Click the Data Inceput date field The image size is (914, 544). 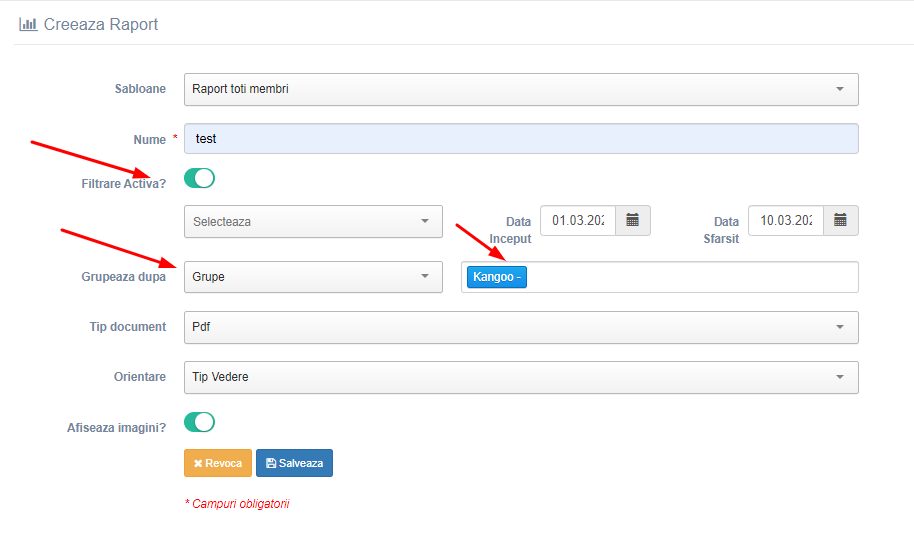click(x=578, y=220)
